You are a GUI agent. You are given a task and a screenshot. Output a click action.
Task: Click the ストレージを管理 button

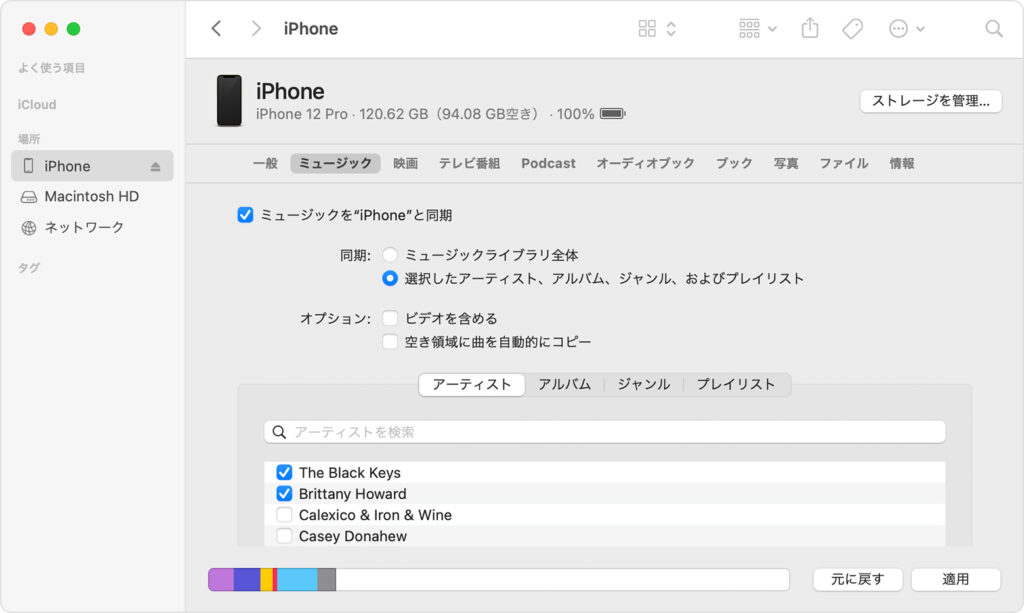tap(931, 101)
